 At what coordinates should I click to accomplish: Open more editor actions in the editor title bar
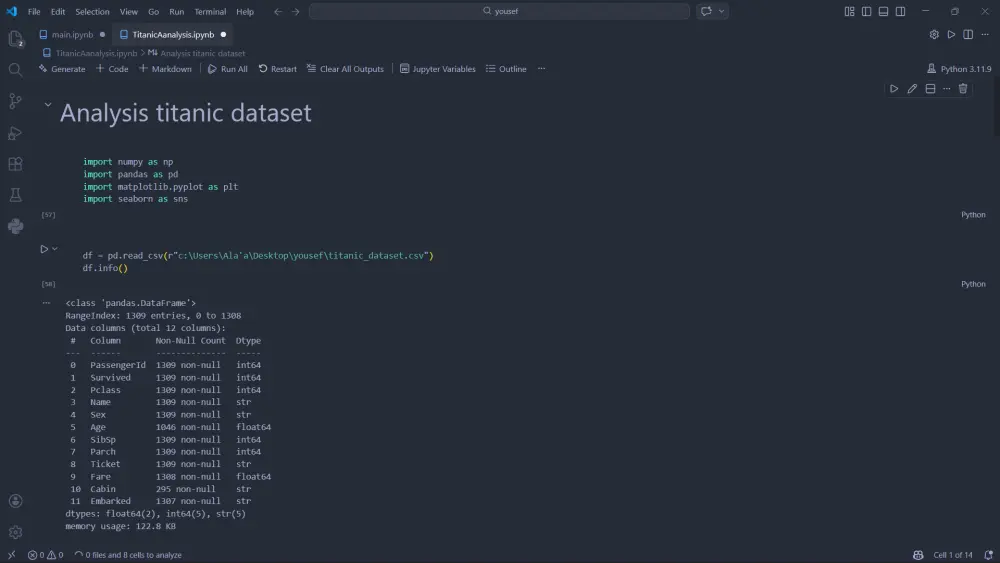click(x=985, y=34)
